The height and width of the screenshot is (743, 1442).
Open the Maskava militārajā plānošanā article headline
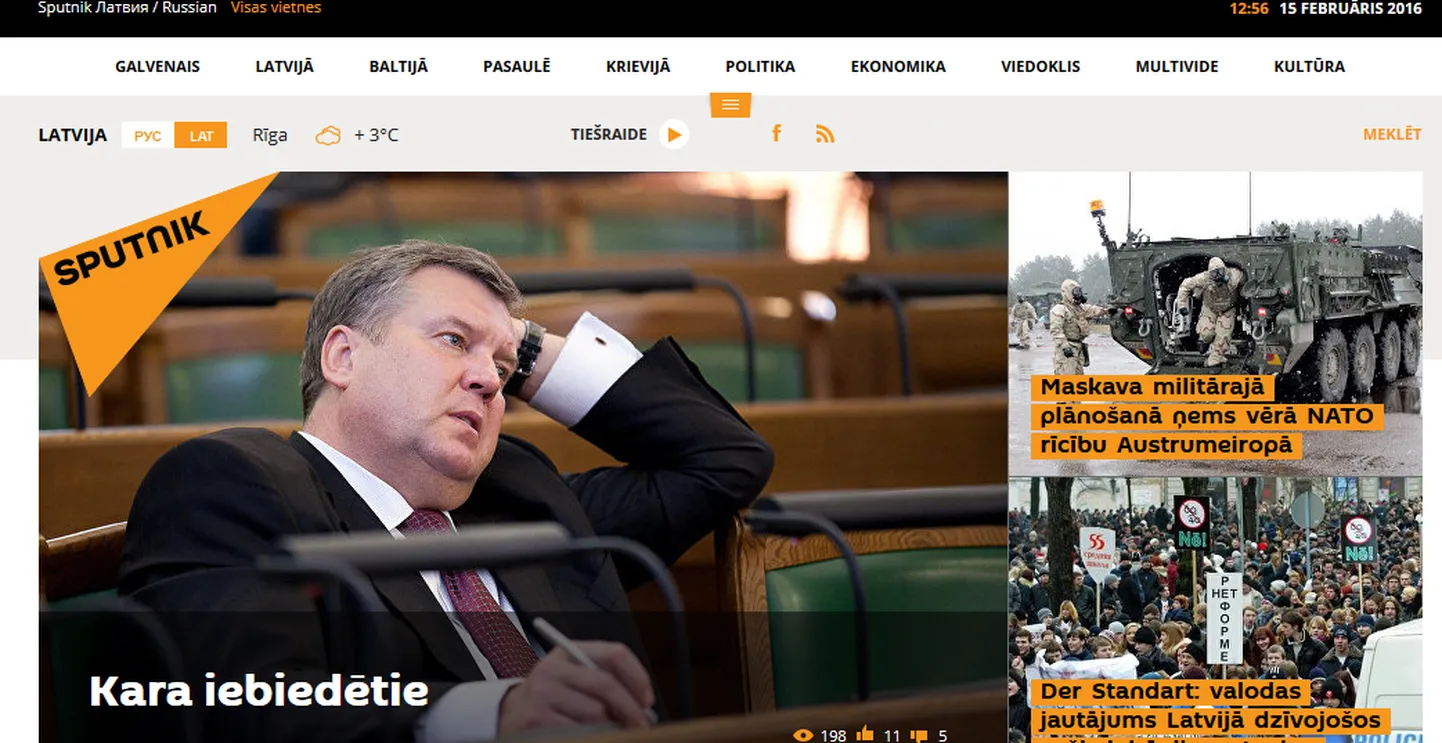(1206, 416)
